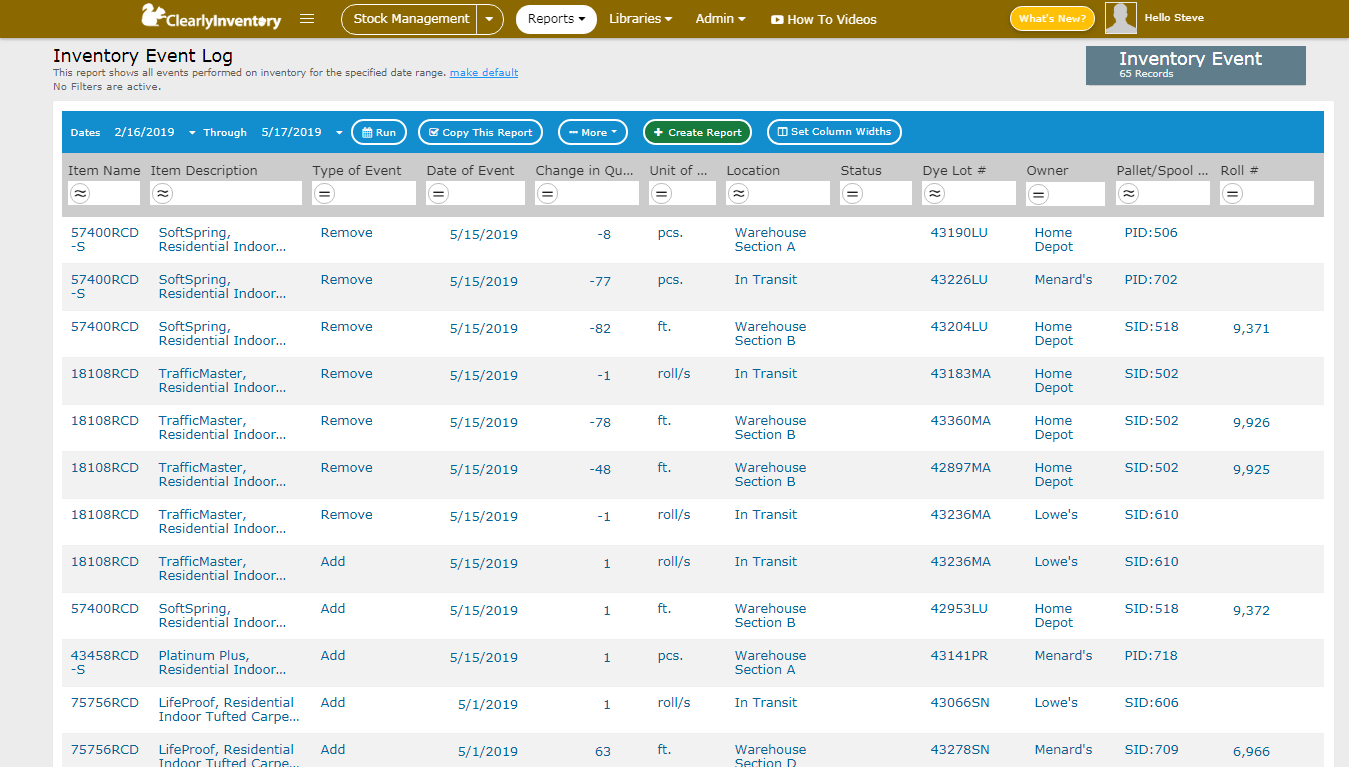Click PID:506 pallet cell
The image size is (1349, 767).
pos(1151,233)
